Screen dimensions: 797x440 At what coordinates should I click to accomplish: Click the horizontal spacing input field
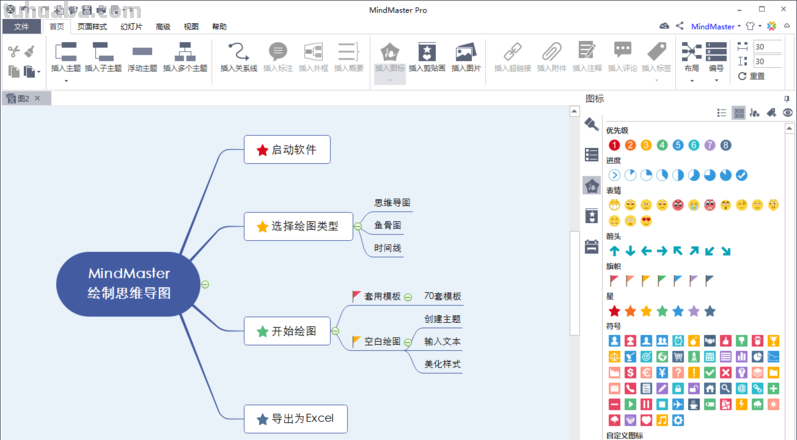pos(767,47)
